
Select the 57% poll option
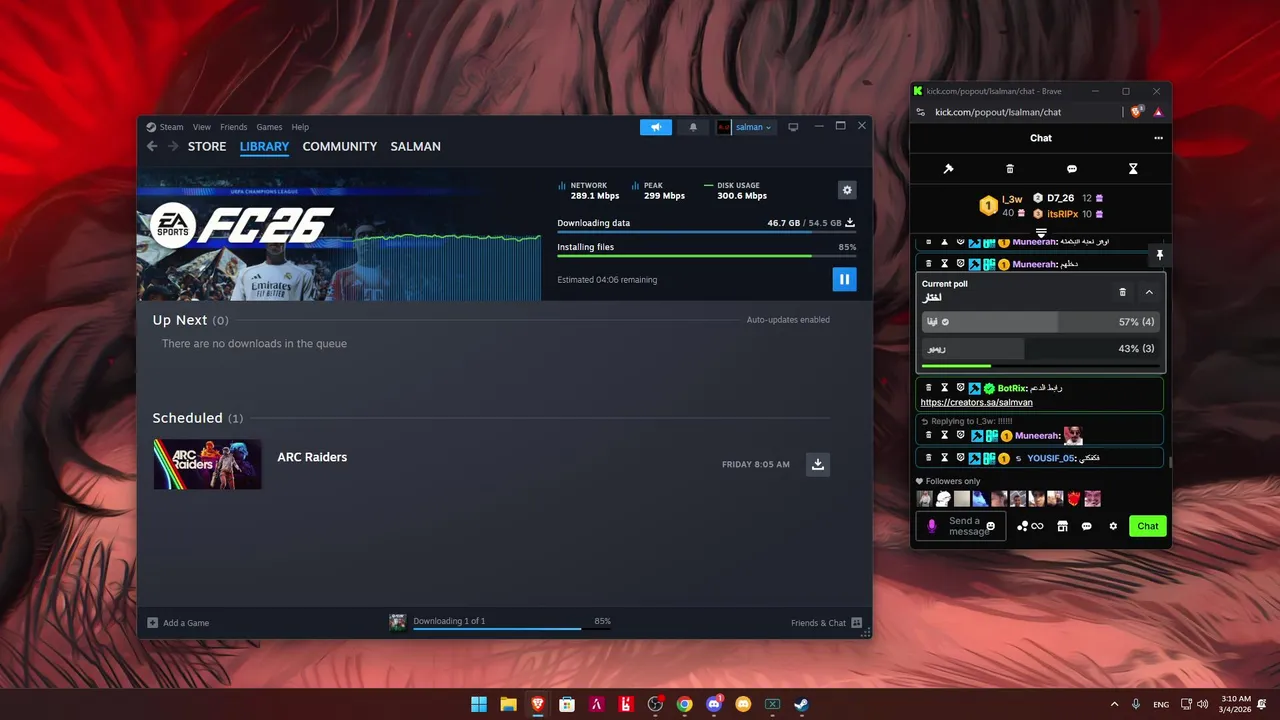point(1040,322)
